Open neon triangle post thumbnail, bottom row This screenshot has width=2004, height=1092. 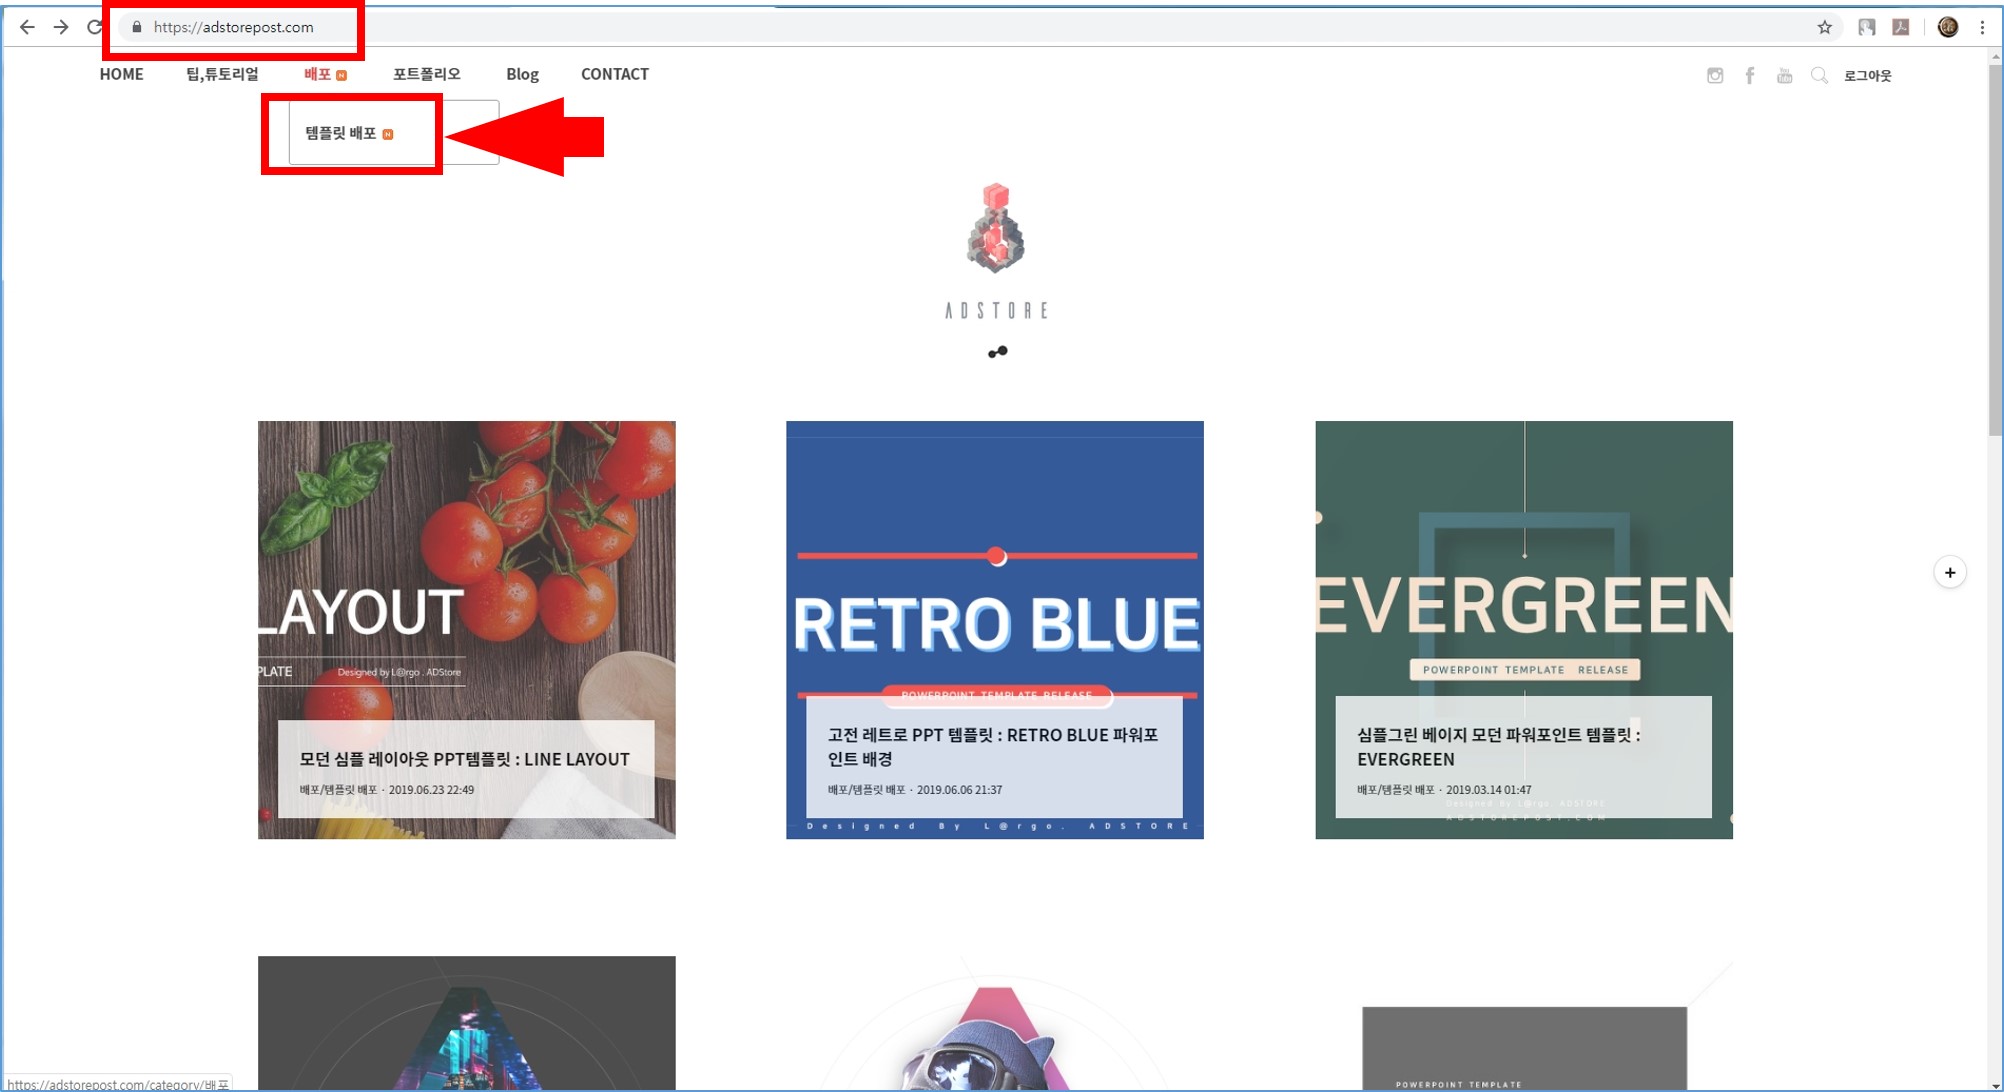point(467,1023)
